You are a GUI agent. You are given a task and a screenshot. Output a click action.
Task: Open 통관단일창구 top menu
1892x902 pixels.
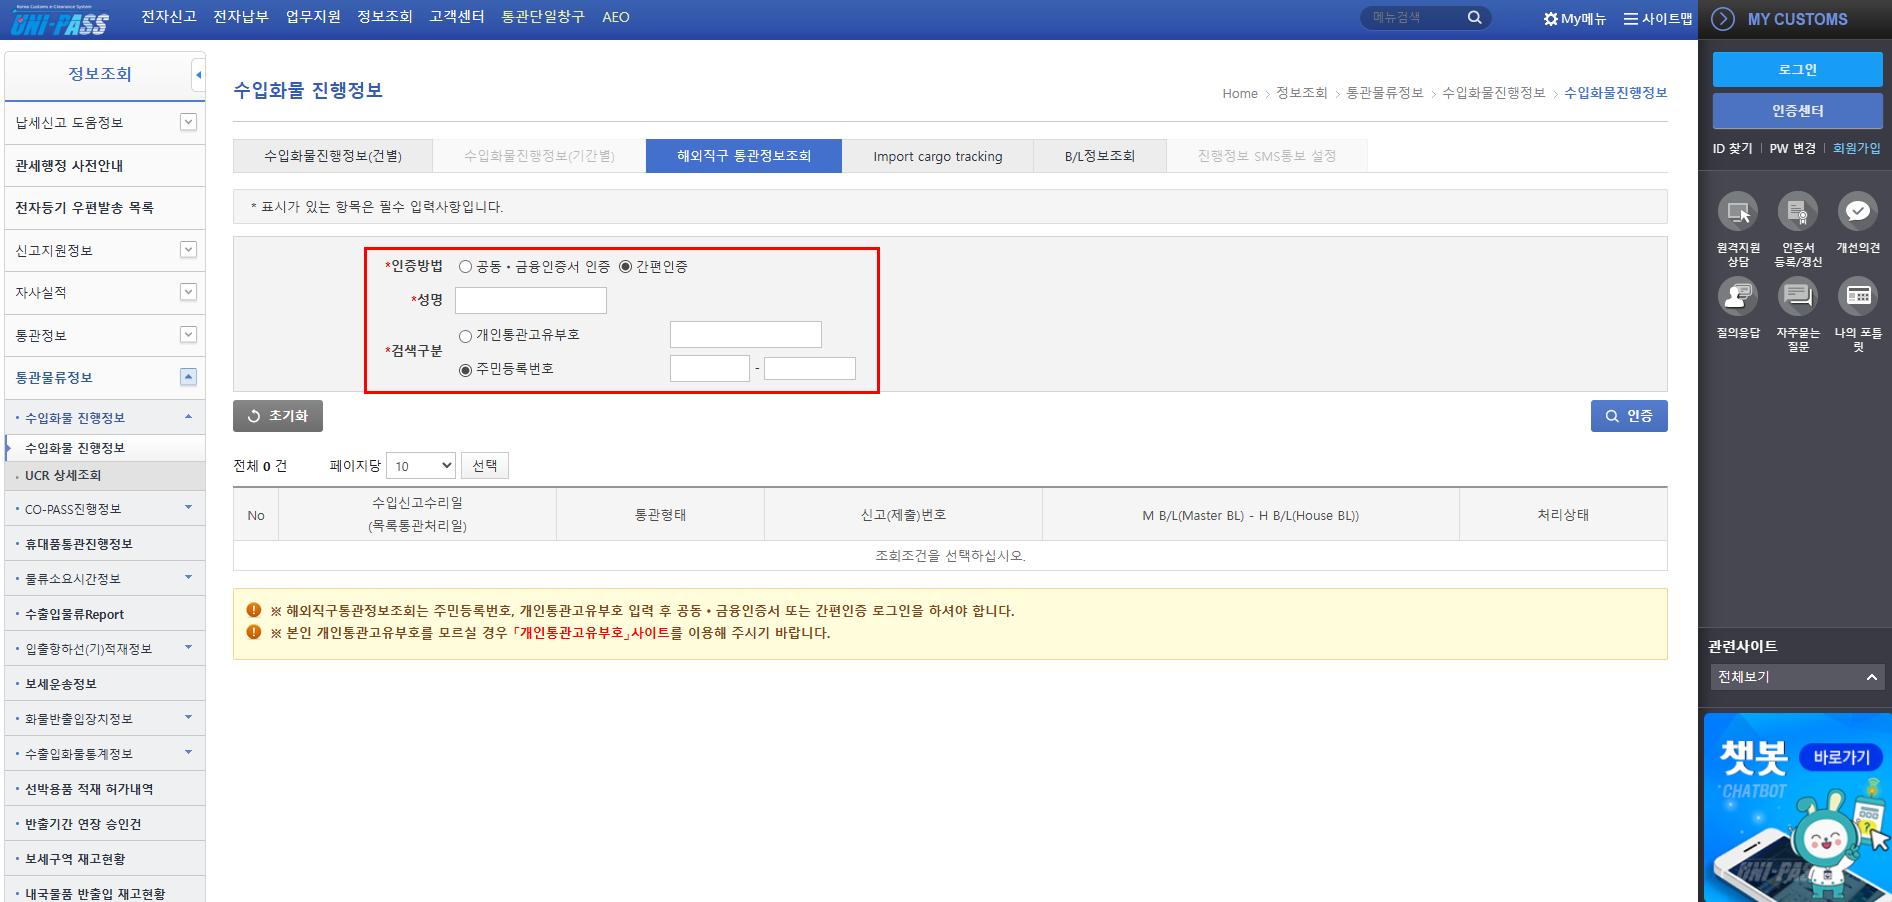(543, 17)
